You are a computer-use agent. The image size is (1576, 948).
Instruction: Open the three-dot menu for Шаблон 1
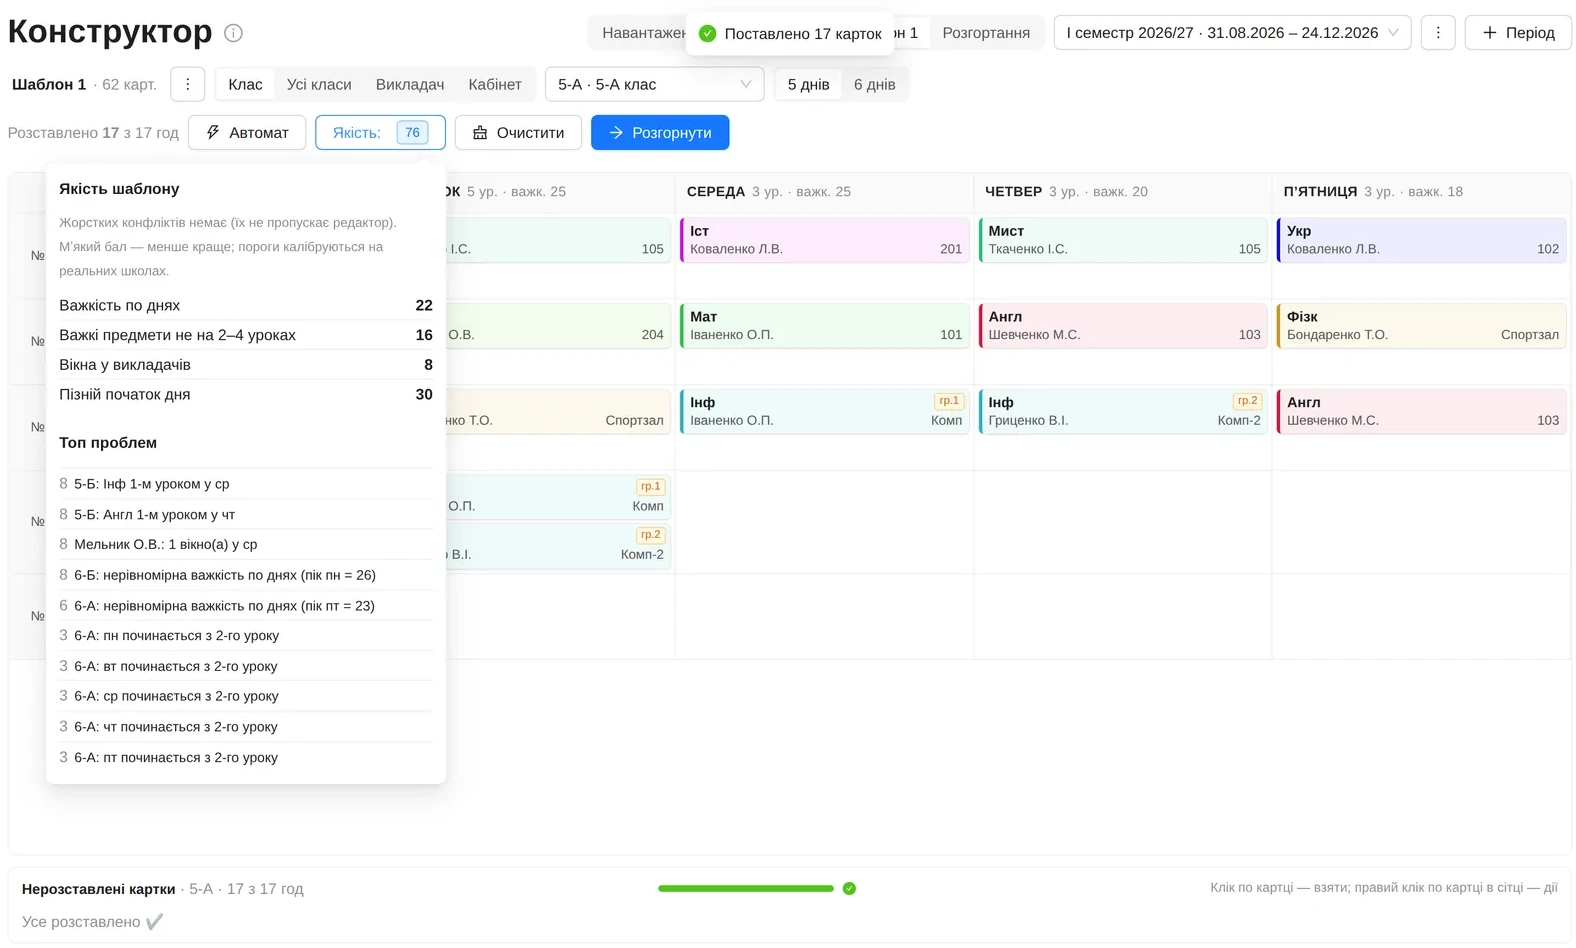click(x=187, y=84)
